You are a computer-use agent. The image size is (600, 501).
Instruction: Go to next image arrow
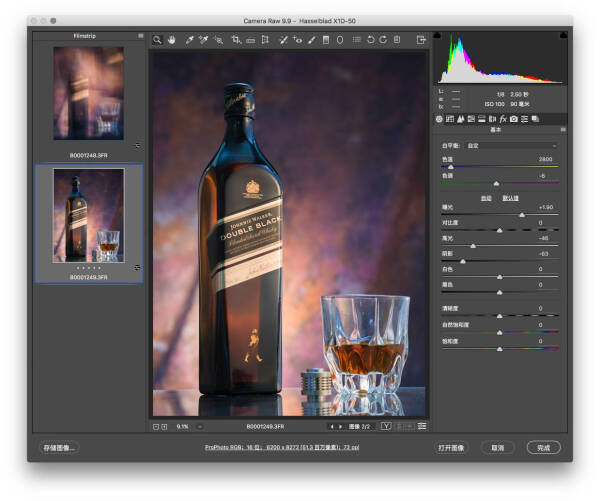340,426
